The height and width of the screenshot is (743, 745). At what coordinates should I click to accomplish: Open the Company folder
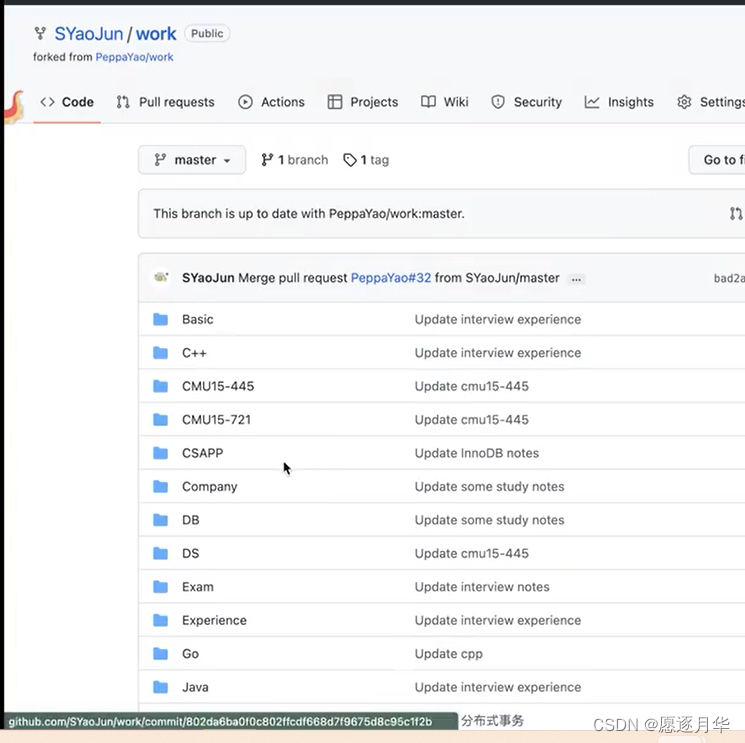[x=210, y=487]
